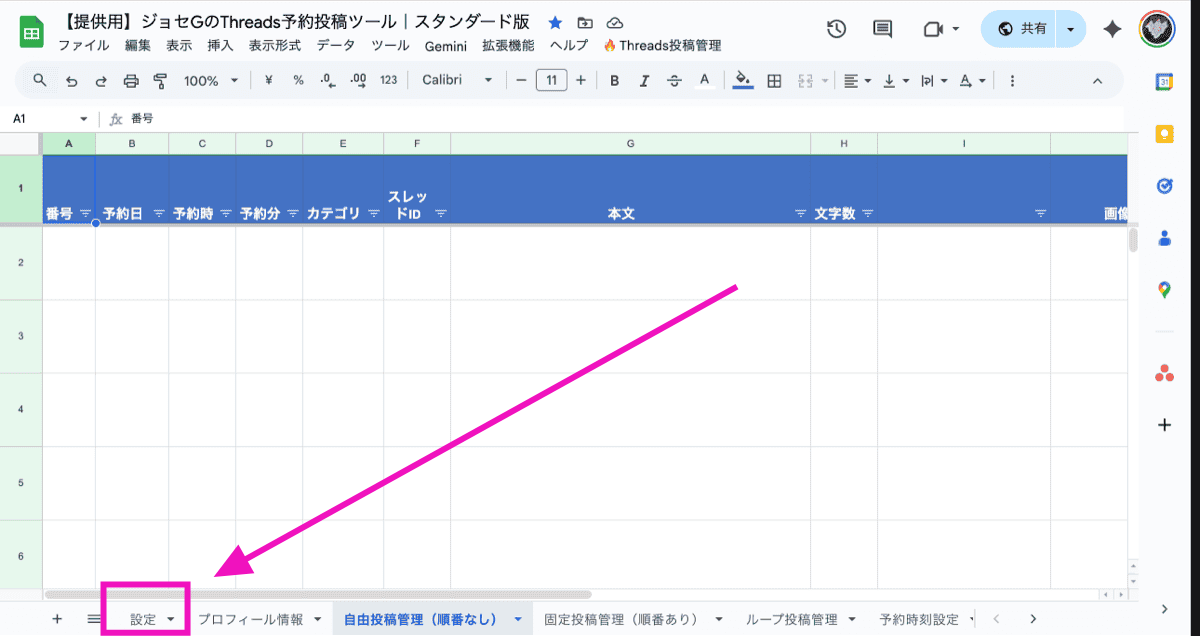Screen dimensions: 1200x636
Task: Open the 123 number format menu
Action: (x=389, y=80)
